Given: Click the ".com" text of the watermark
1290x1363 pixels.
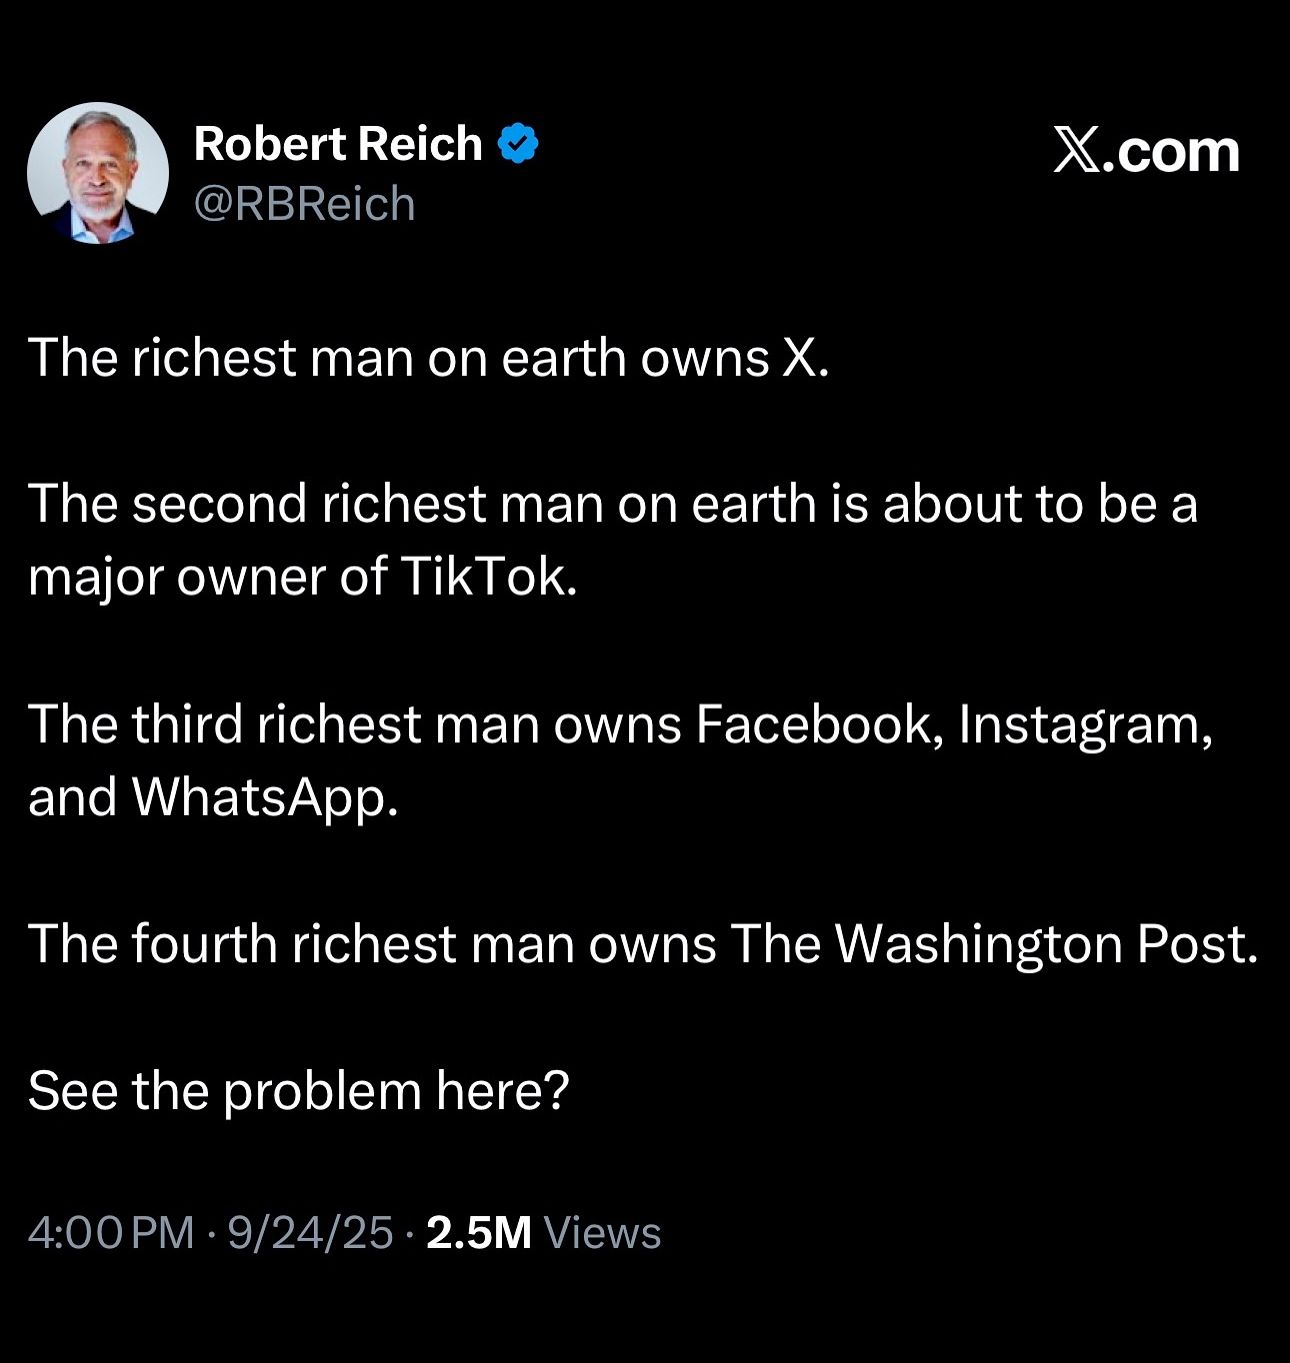Looking at the screenshot, I should click(x=1173, y=152).
